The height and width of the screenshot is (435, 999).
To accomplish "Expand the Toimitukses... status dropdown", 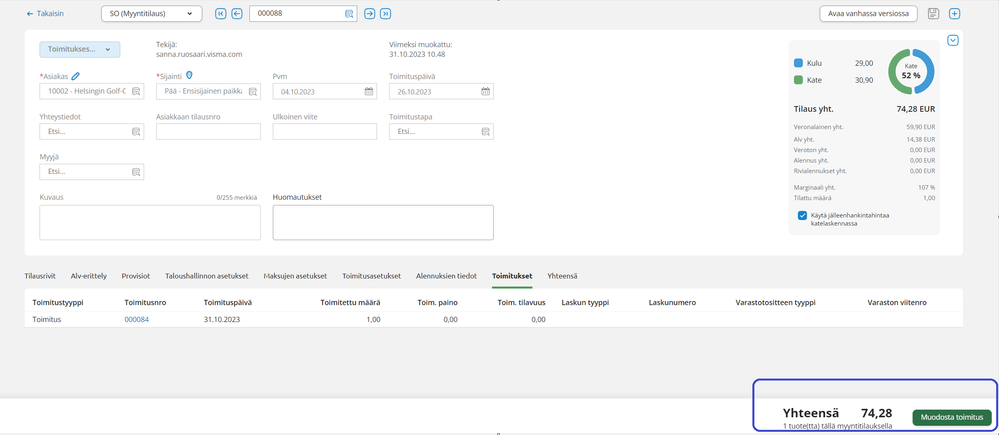I will 80,49.
